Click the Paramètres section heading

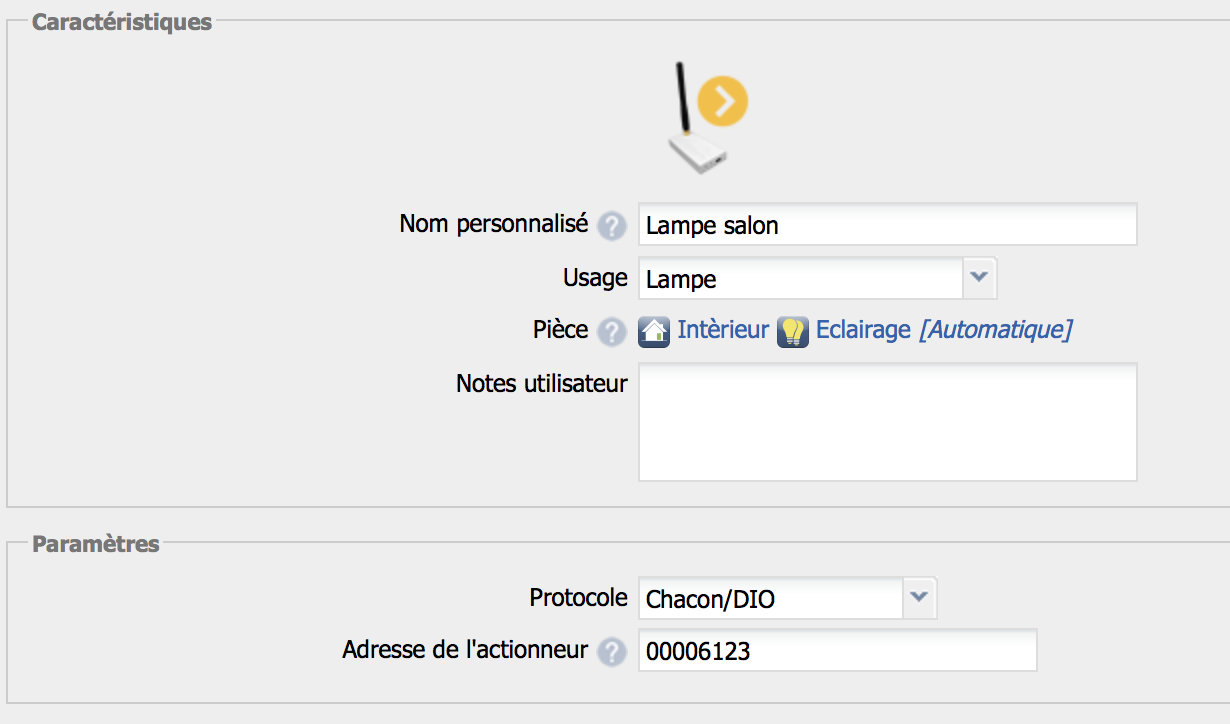click(x=96, y=544)
